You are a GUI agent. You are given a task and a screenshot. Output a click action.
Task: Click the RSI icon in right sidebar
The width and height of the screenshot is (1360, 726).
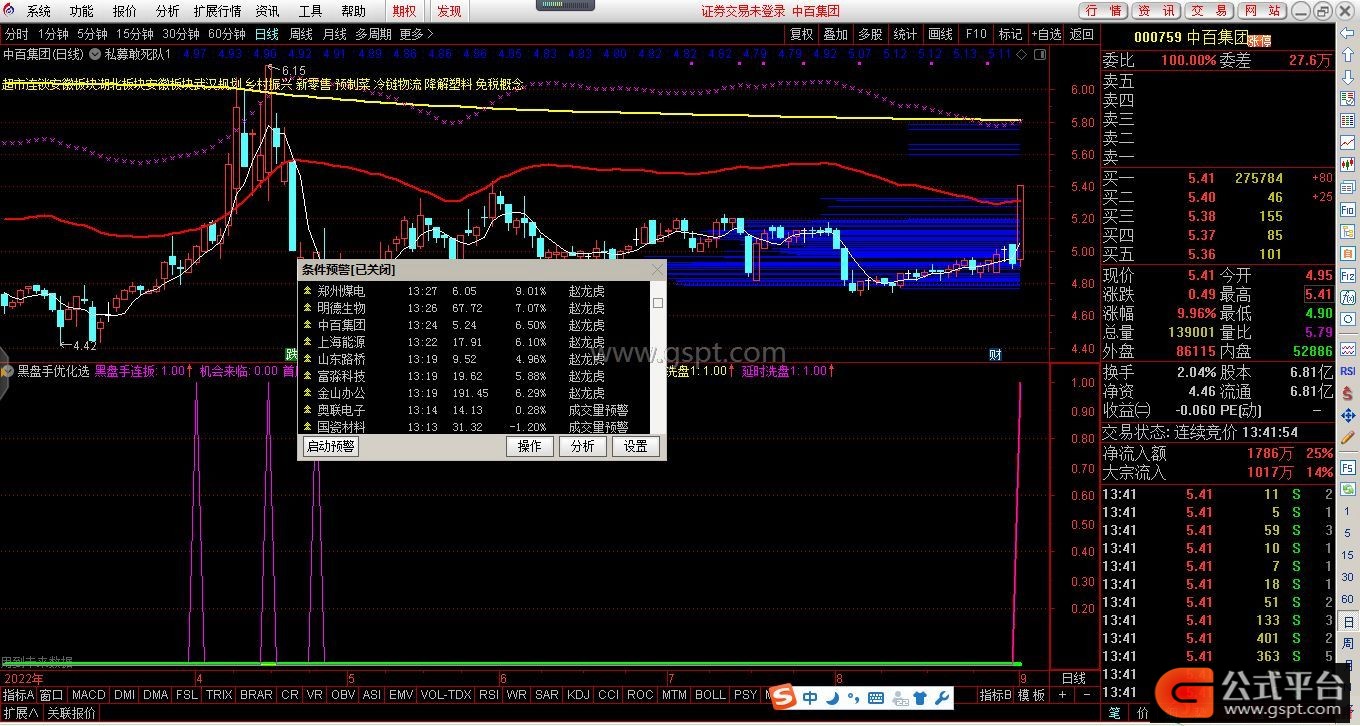pyautogui.click(x=1348, y=370)
